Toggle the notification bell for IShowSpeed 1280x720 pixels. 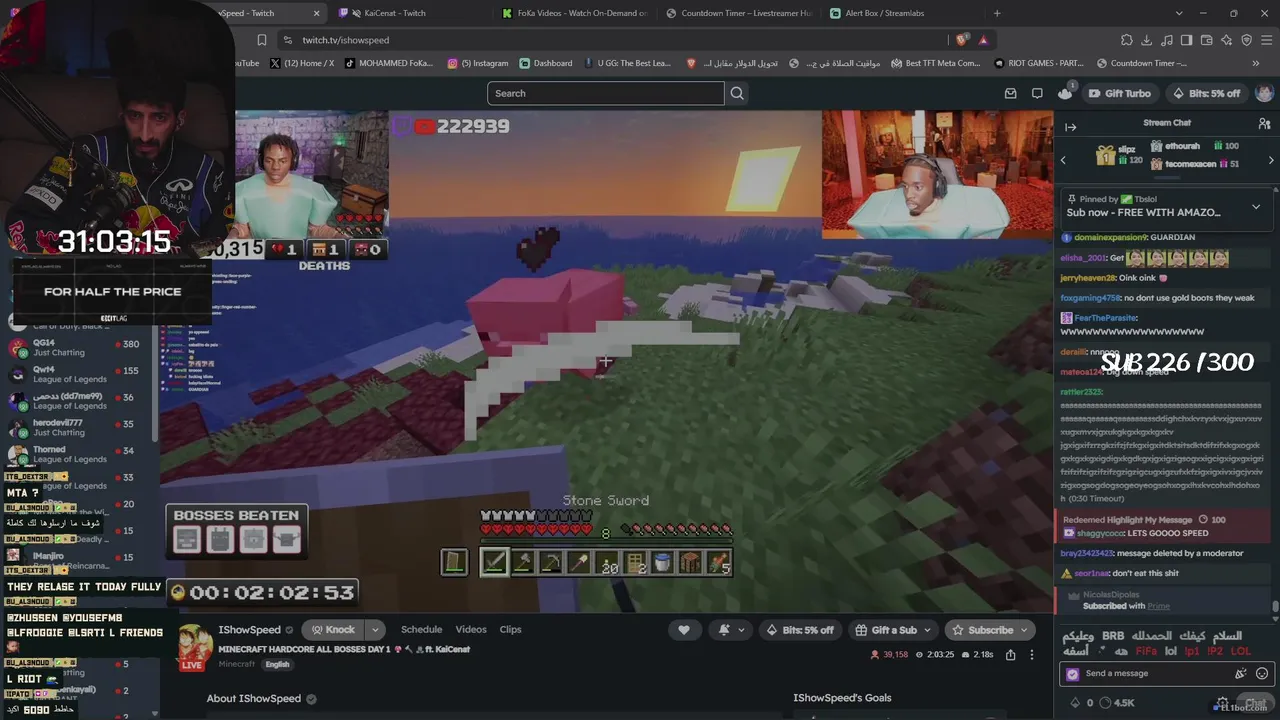click(729, 630)
